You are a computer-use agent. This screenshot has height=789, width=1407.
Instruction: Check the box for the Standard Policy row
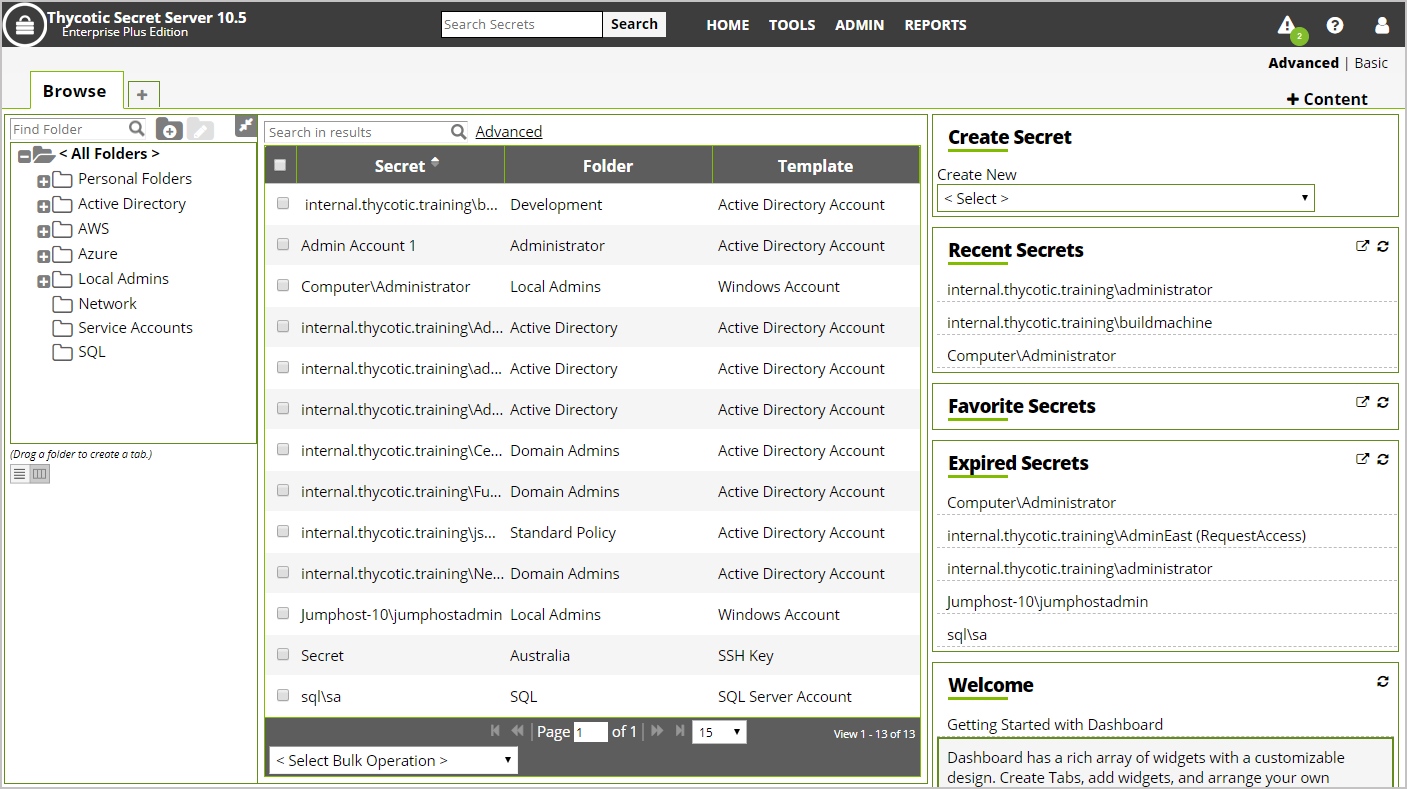pos(283,531)
